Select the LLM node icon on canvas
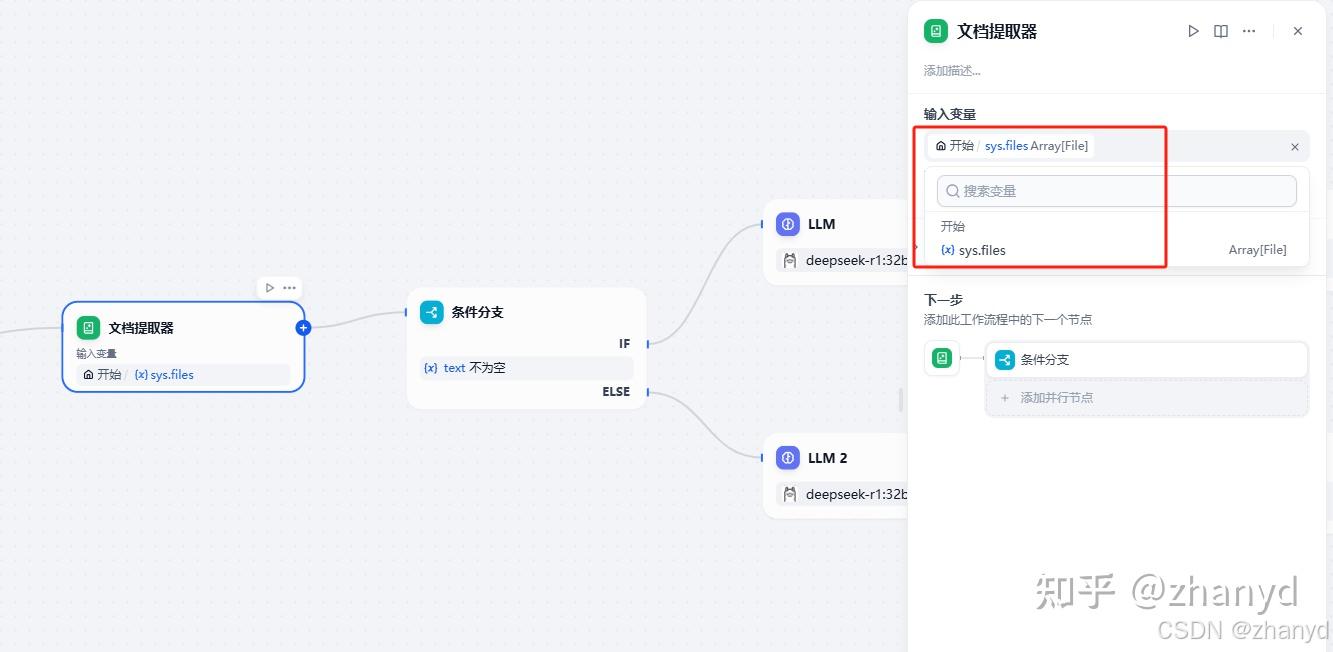Viewport: 1333px width, 652px height. coord(788,224)
